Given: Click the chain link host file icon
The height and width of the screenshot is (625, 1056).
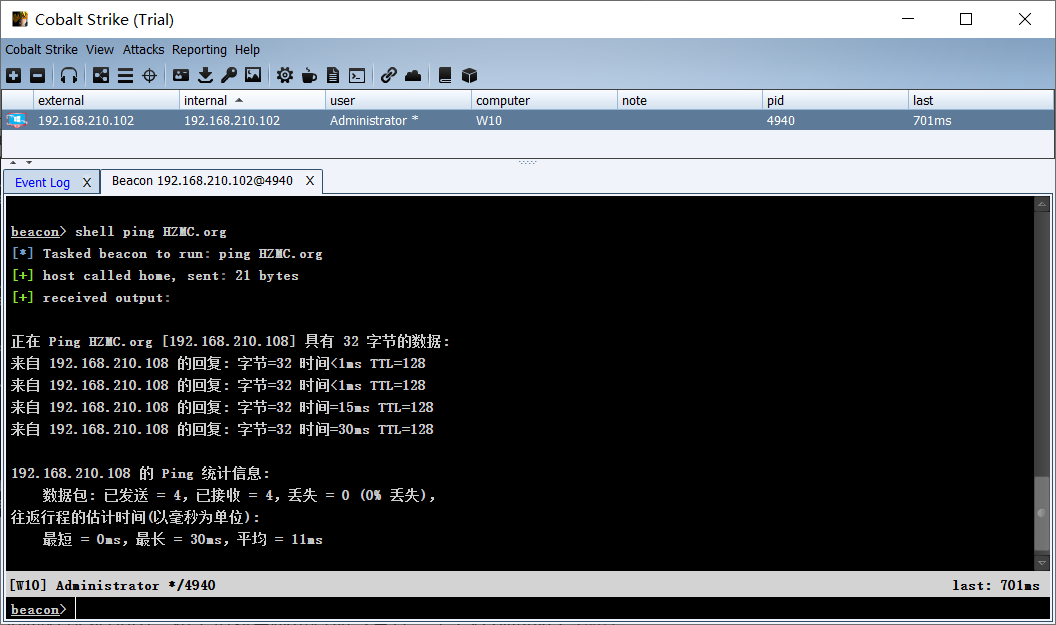Looking at the screenshot, I should [389, 75].
